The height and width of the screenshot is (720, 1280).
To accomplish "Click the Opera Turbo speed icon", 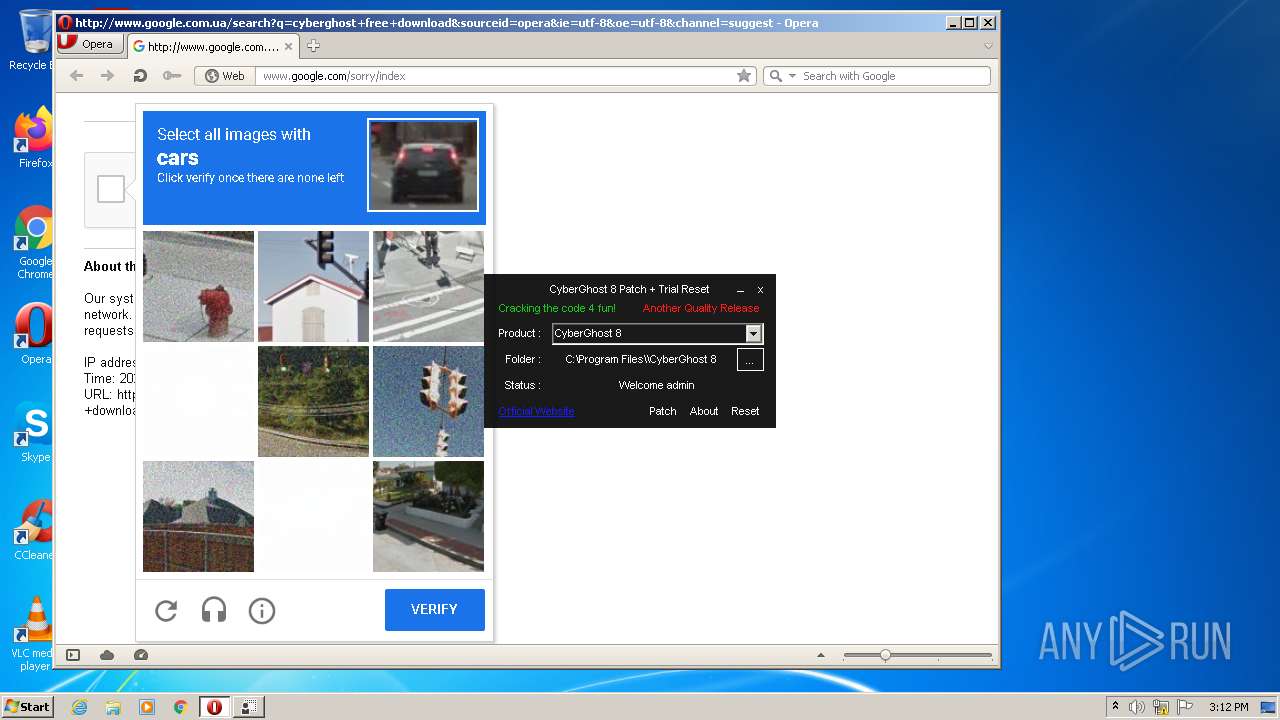I will [x=141, y=655].
